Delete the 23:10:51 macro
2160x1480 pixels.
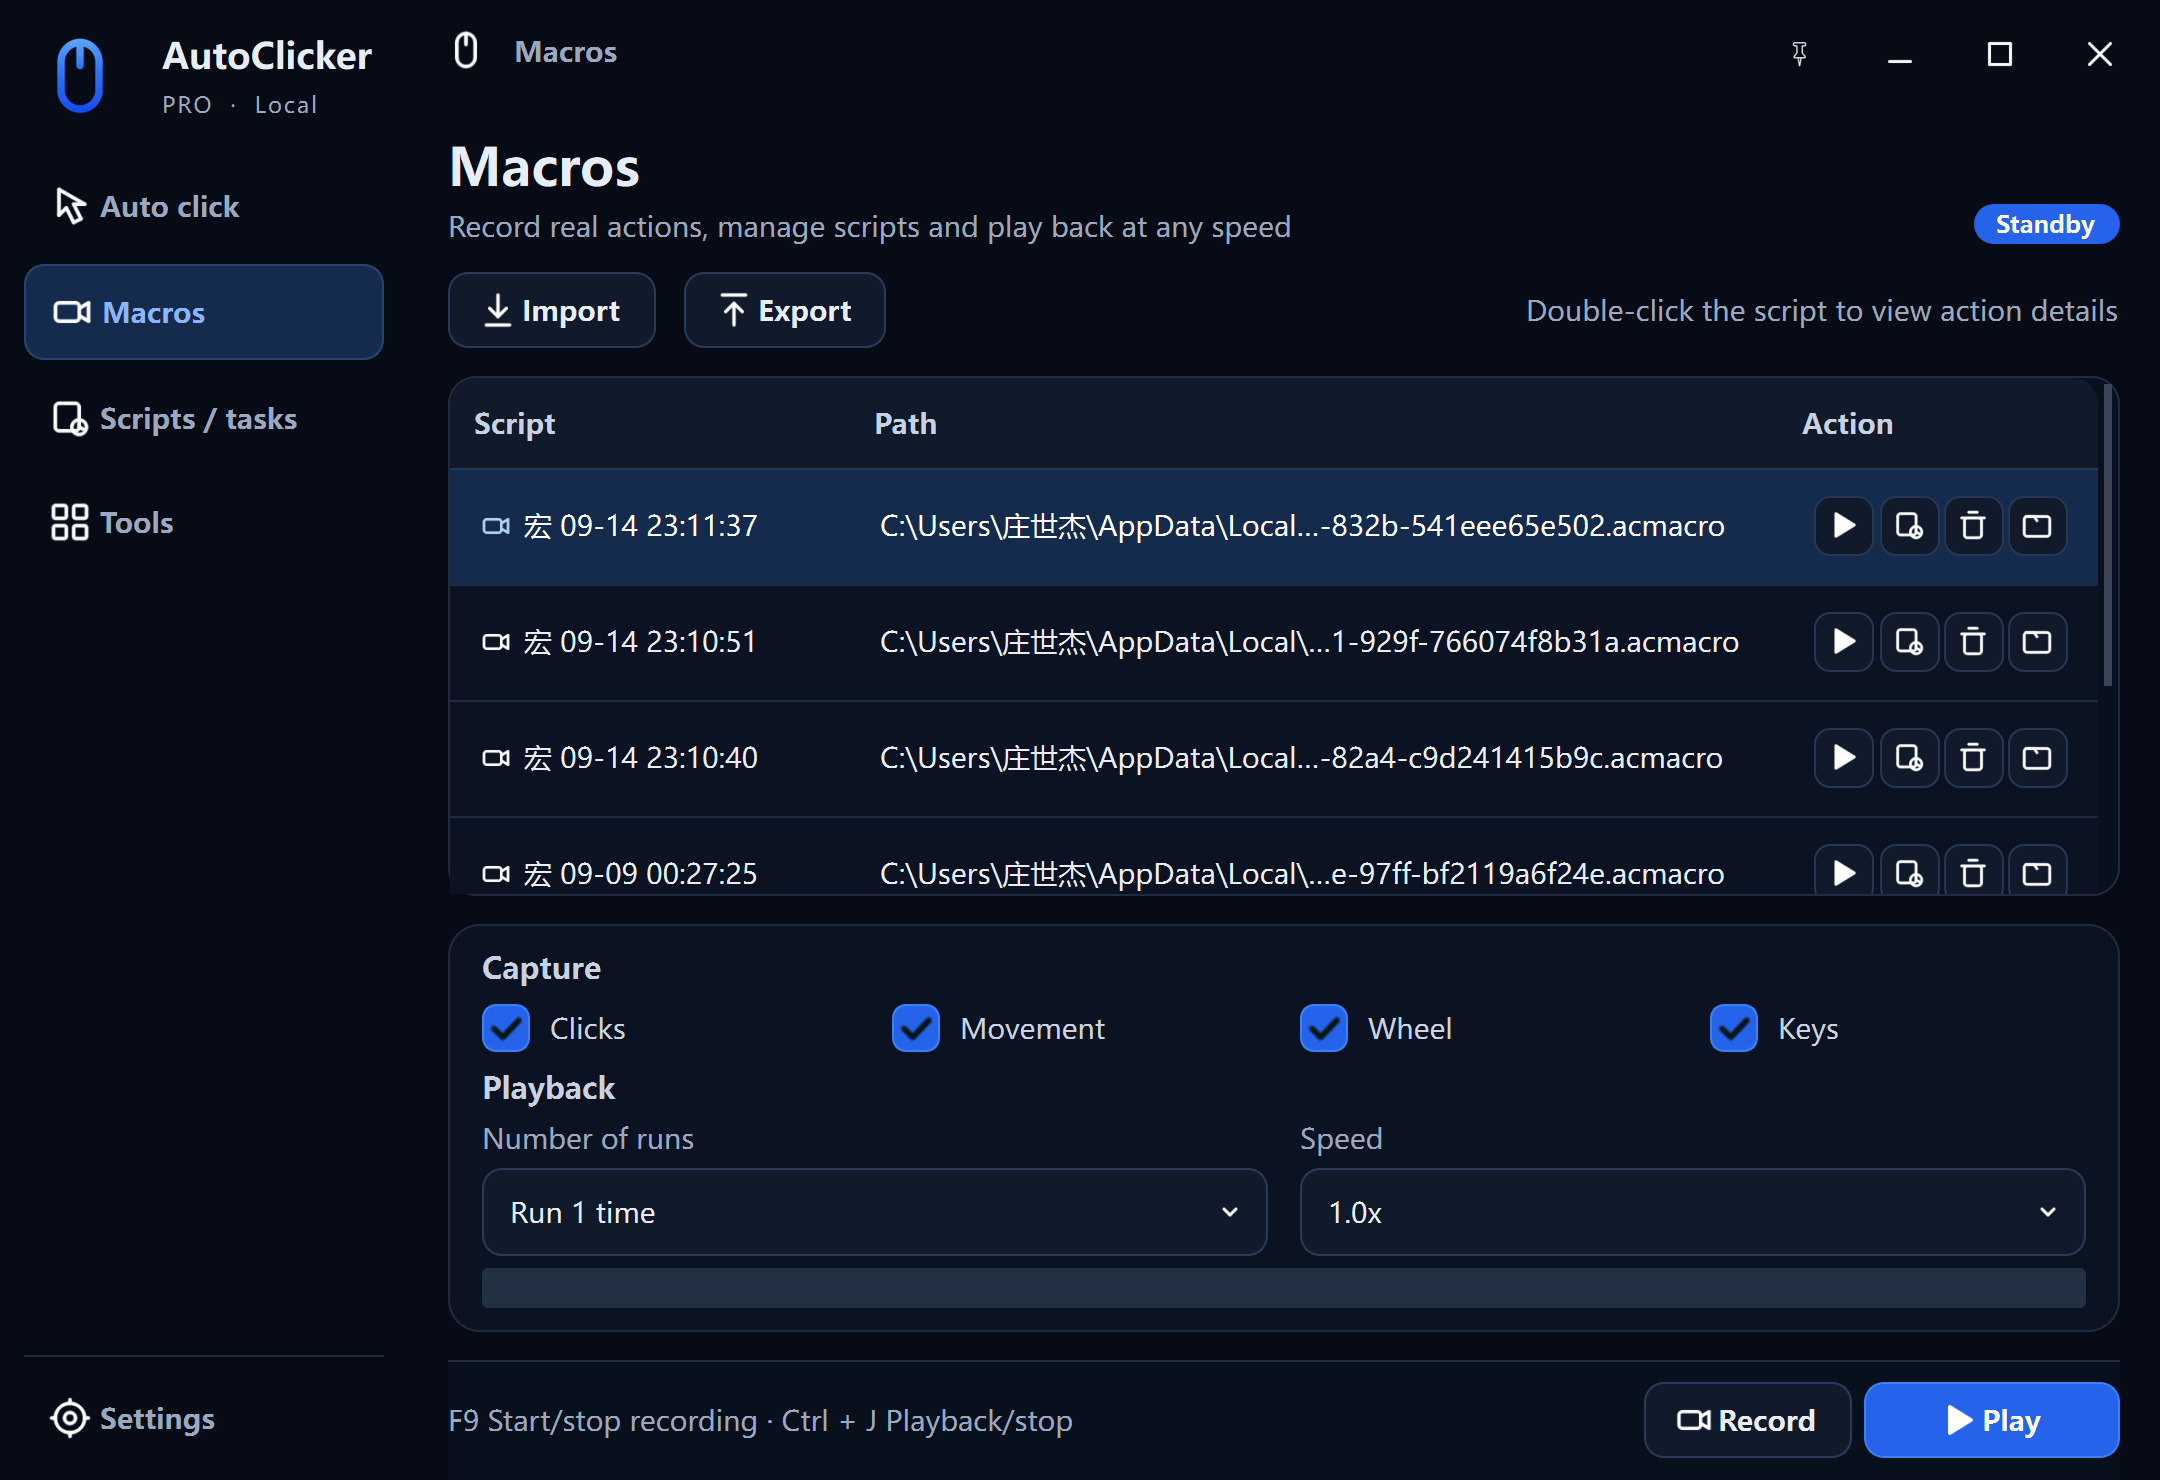(1973, 642)
